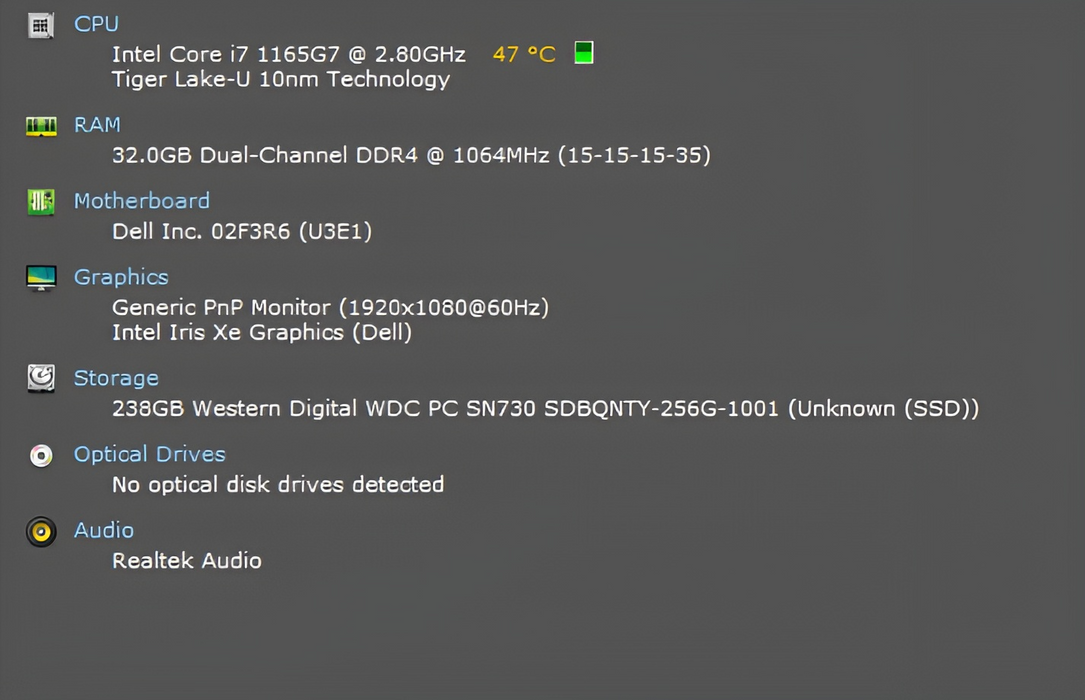The height and width of the screenshot is (700, 1085).
Task: Open the CPU section link
Action: coord(96,24)
